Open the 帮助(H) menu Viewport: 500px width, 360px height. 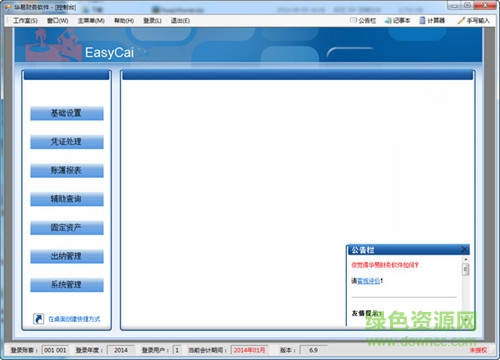point(124,21)
